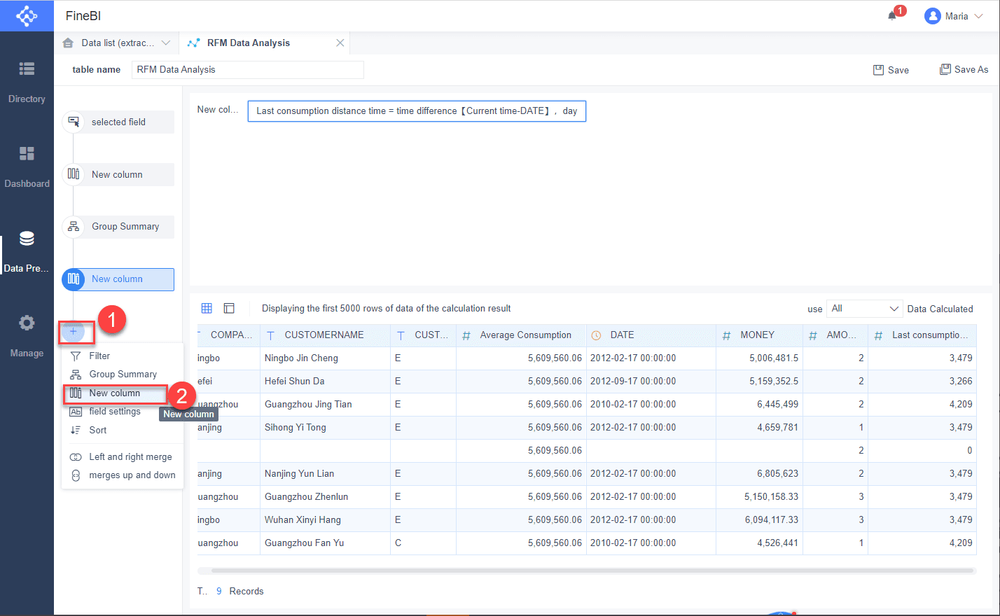Image resolution: width=1000 pixels, height=616 pixels.
Task: Expand the Data list tab dropdown
Action: 165,43
